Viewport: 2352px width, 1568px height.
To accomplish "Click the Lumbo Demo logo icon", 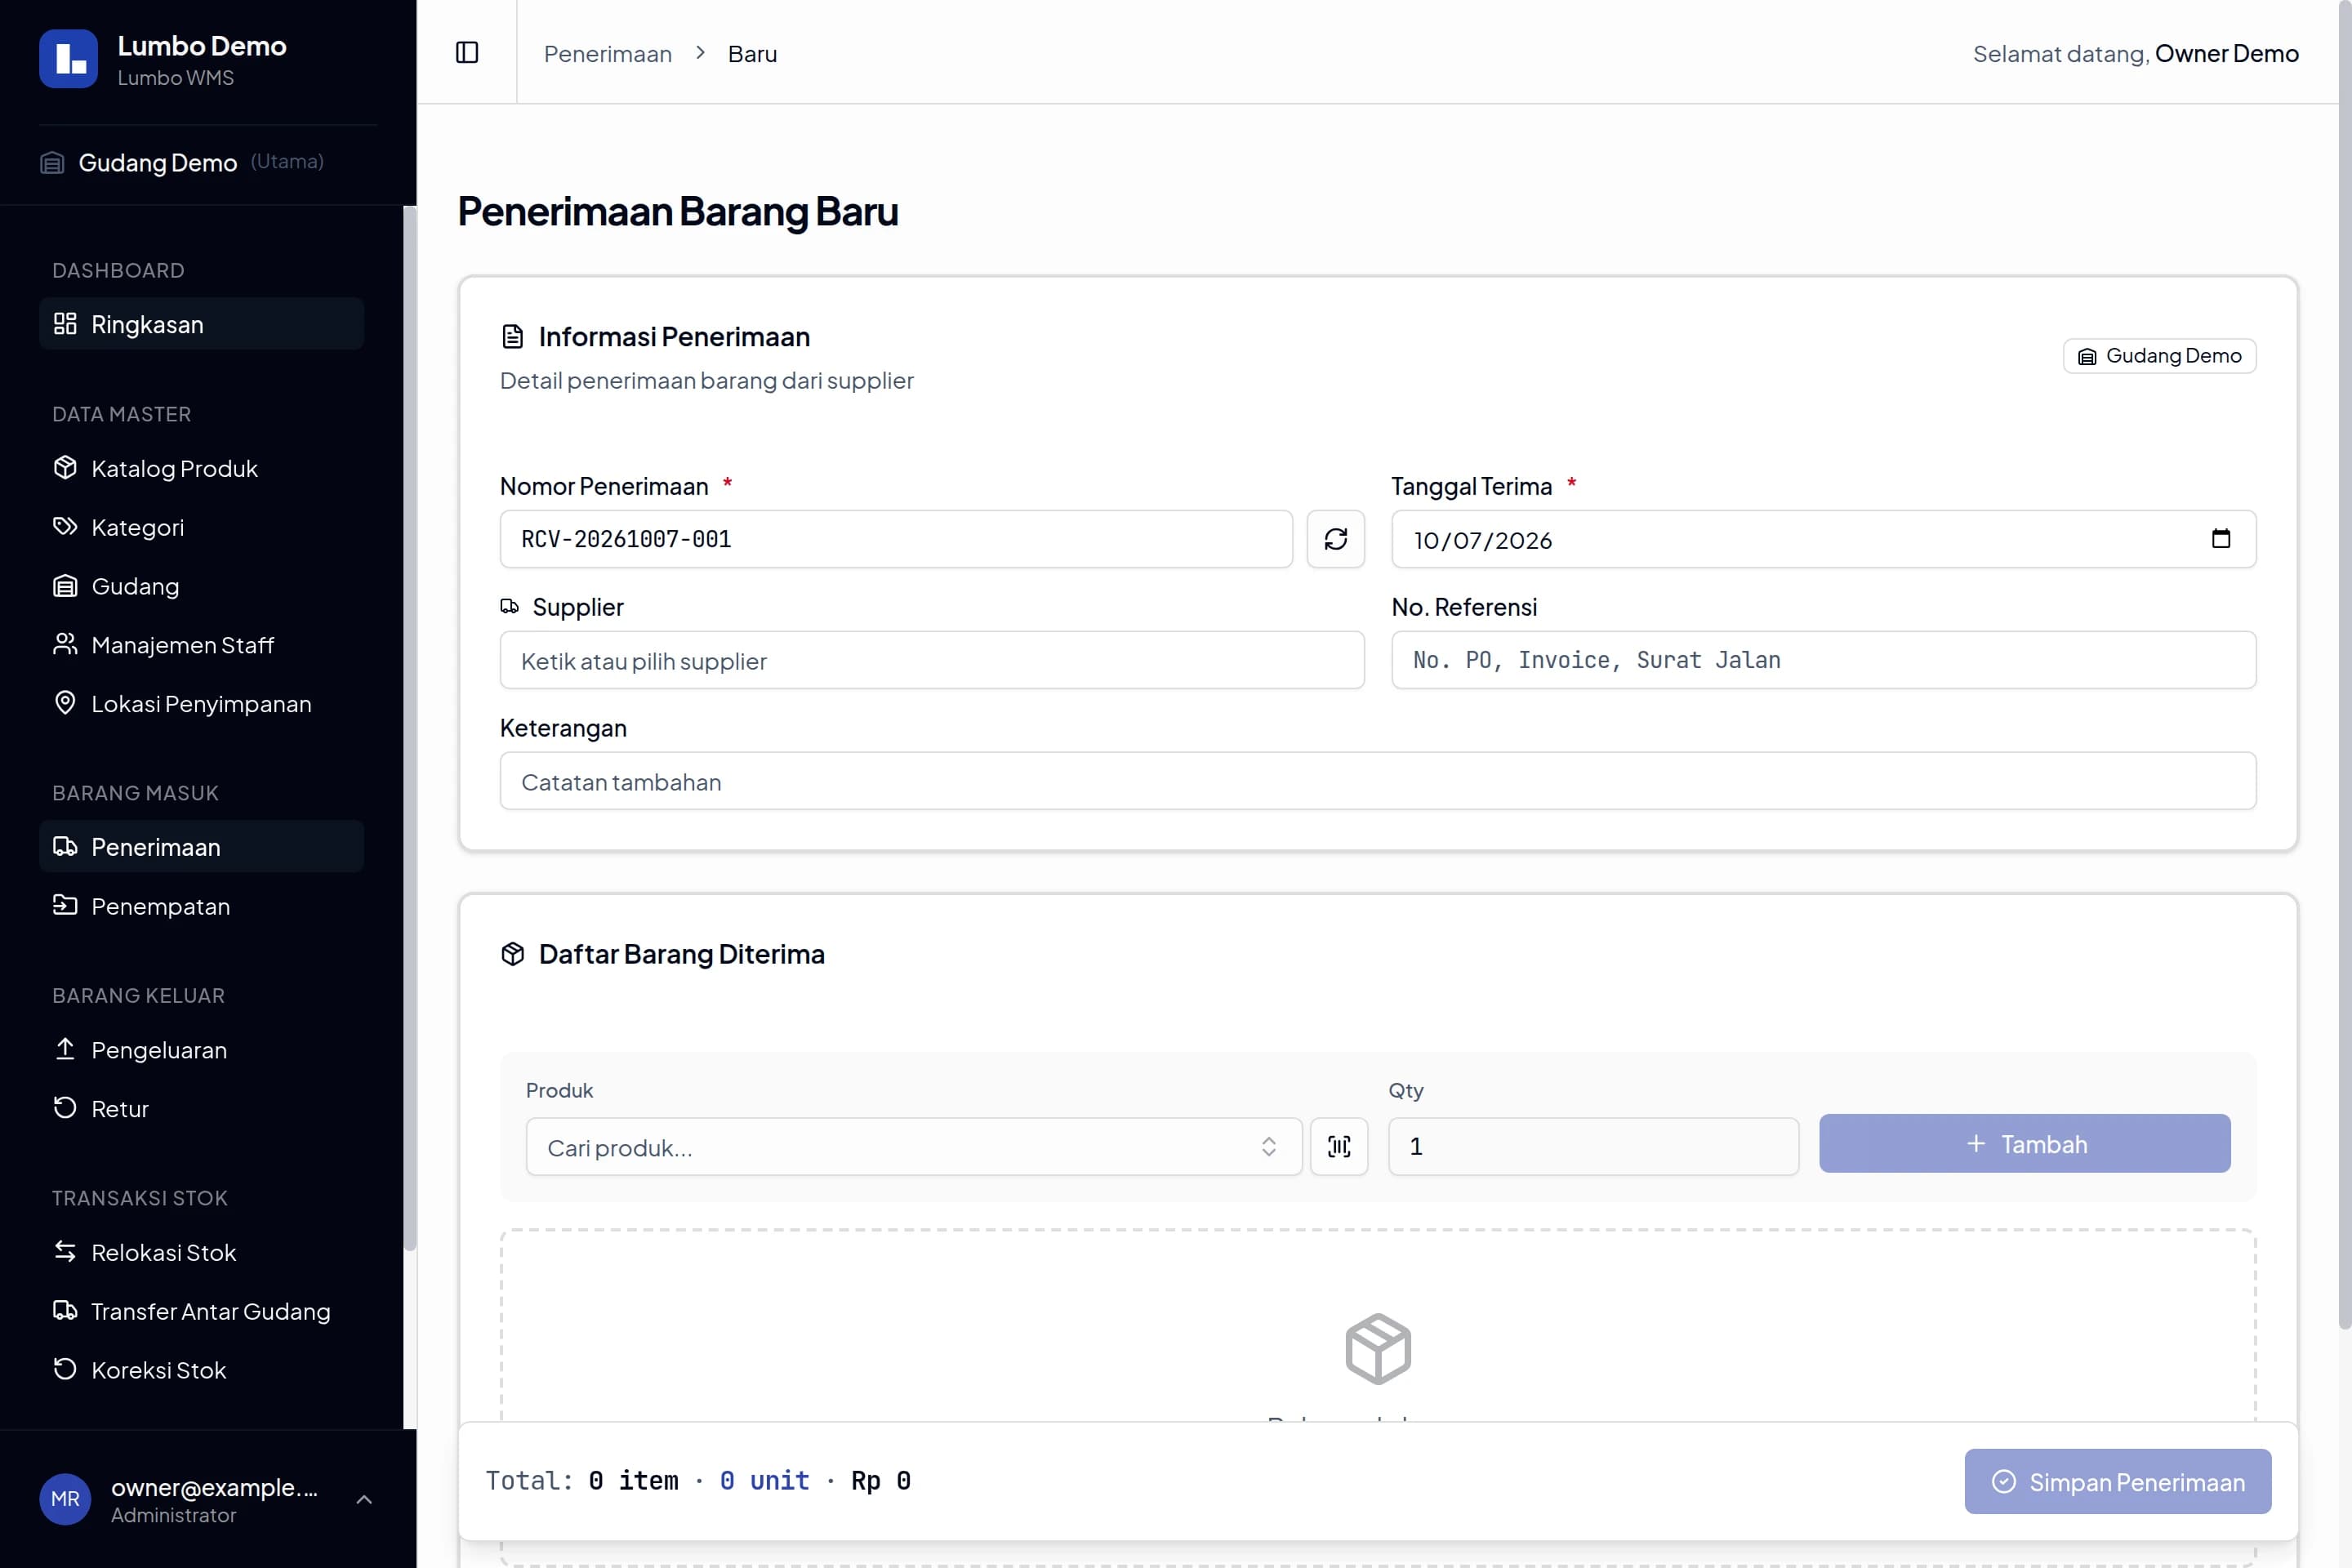I will point(68,59).
